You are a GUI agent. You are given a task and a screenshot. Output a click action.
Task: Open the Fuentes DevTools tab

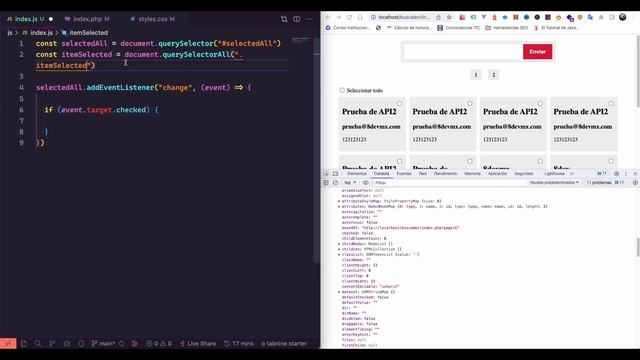click(404, 173)
